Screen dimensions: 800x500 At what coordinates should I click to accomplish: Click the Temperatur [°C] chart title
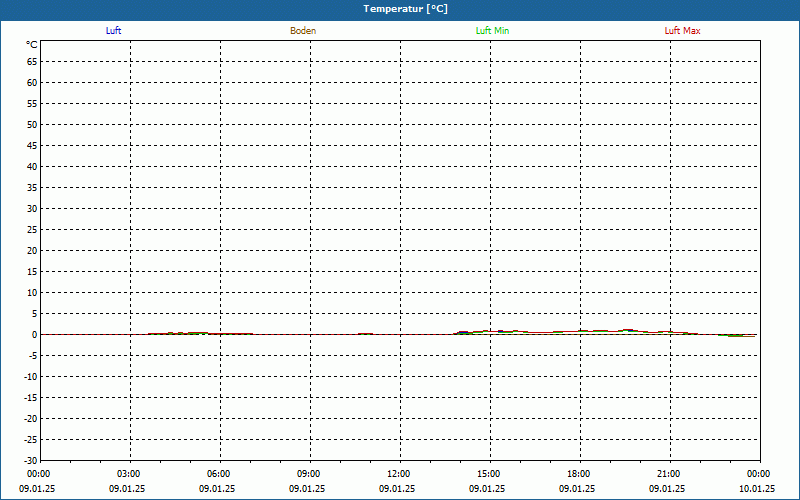tap(406, 9)
